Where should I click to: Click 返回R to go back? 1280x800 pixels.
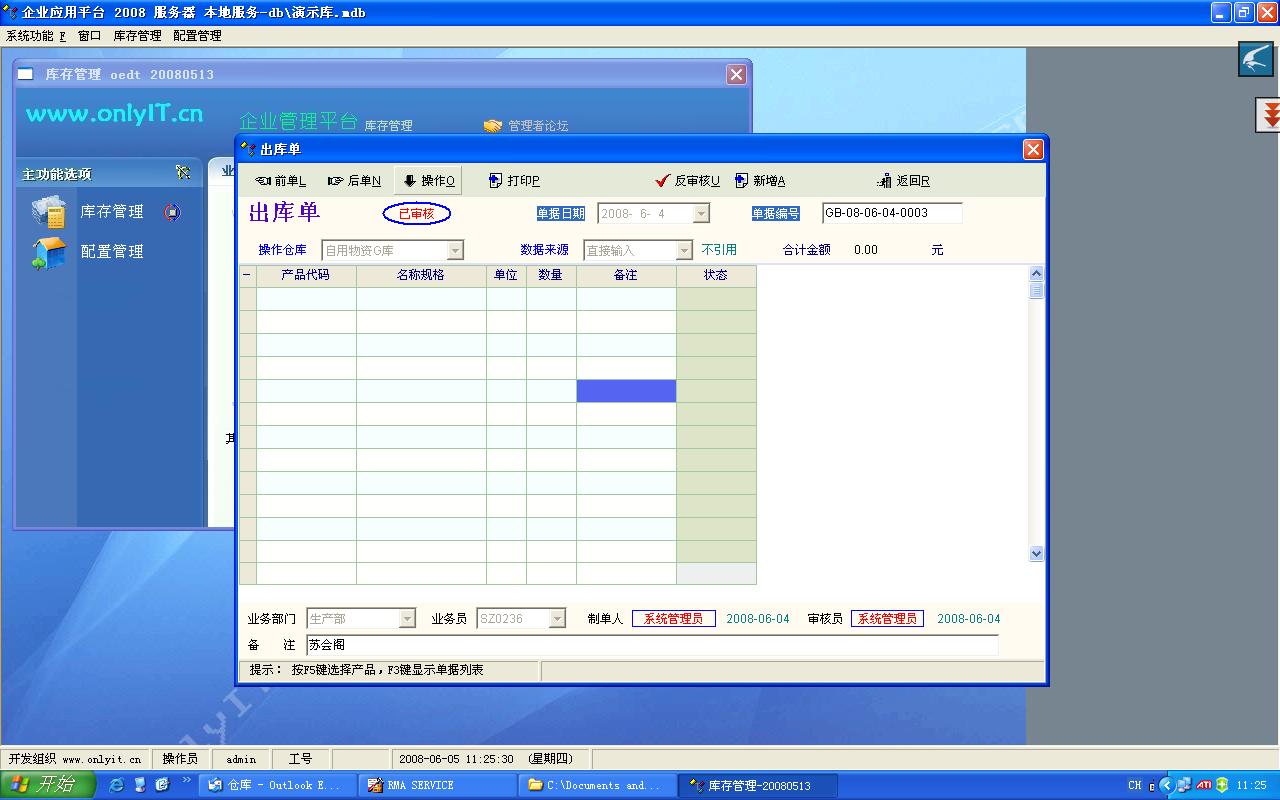[903, 181]
